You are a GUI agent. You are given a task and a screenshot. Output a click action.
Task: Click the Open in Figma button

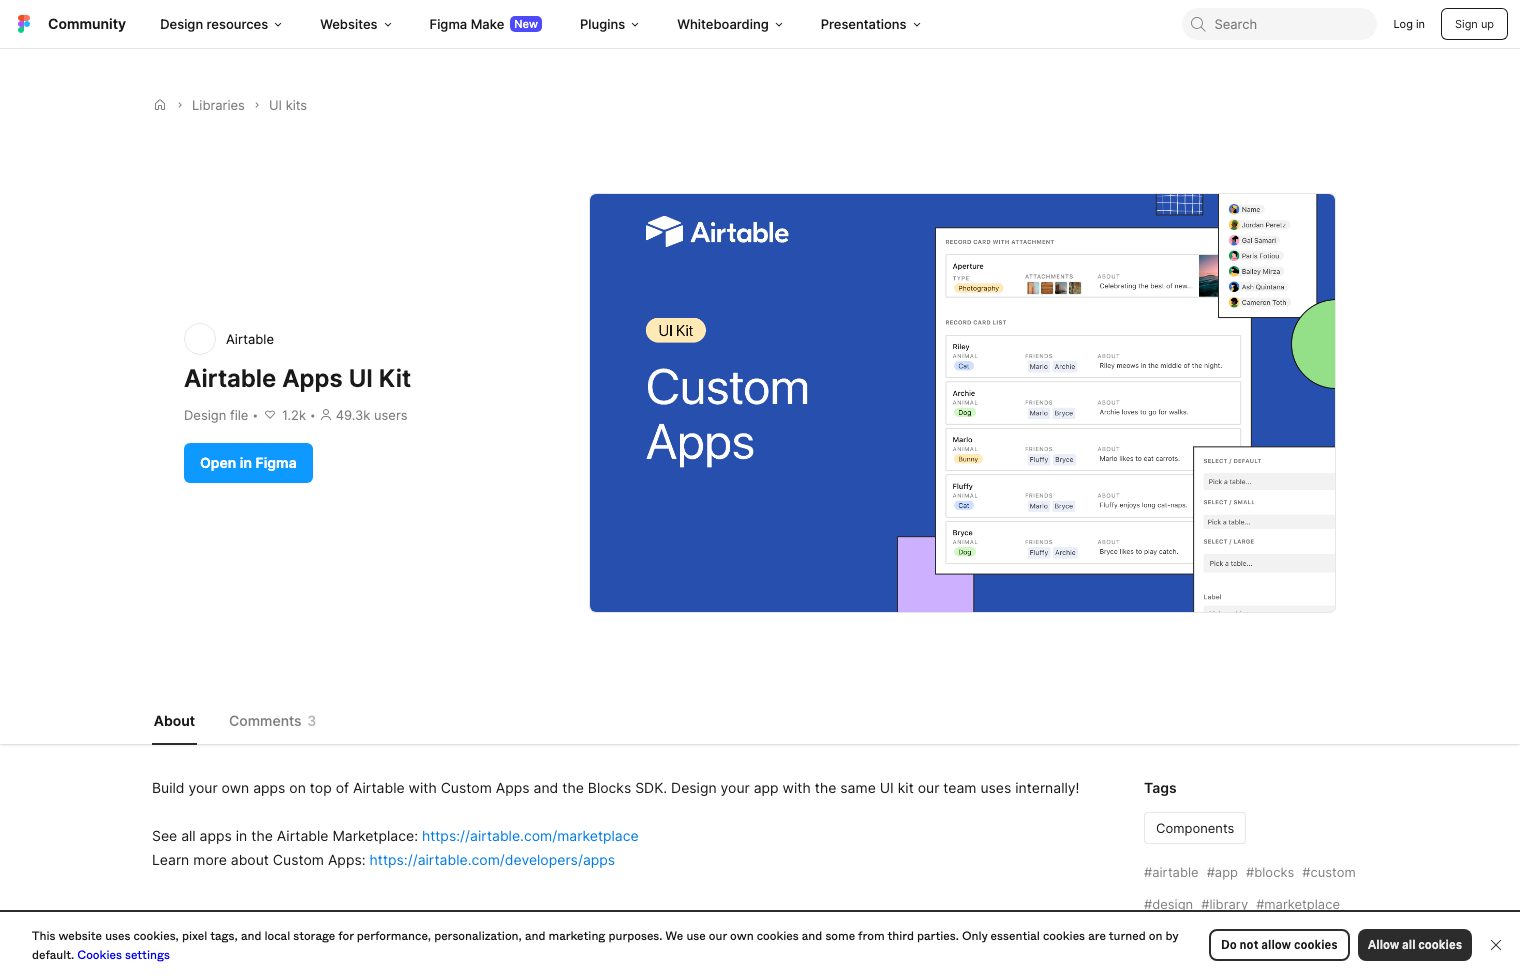click(248, 463)
